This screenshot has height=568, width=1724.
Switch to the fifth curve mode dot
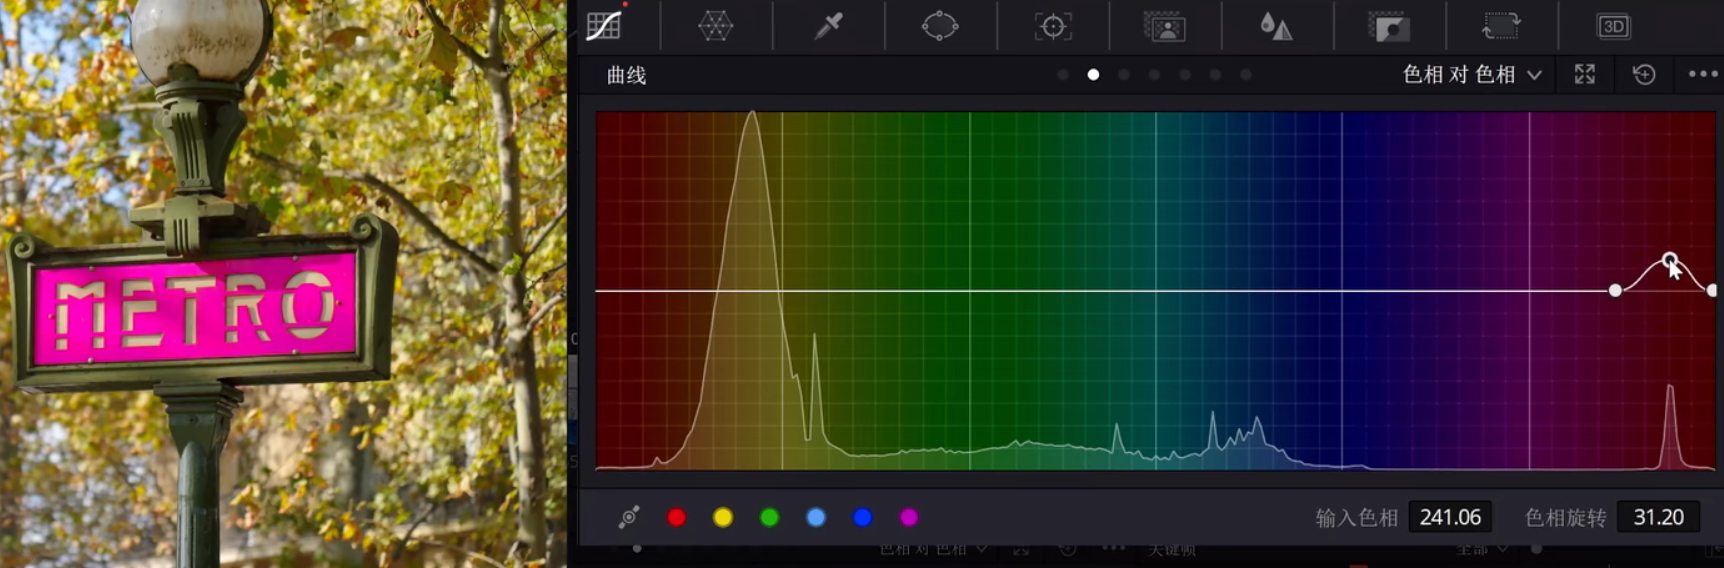click(1185, 75)
